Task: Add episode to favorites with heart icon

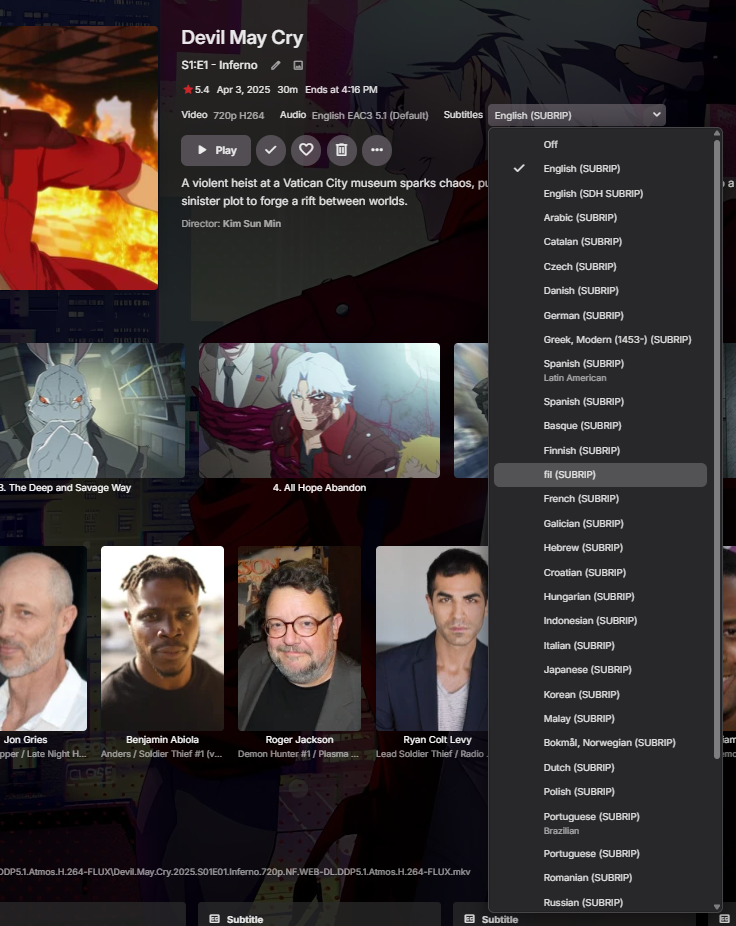Action: pyautogui.click(x=306, y=150)
